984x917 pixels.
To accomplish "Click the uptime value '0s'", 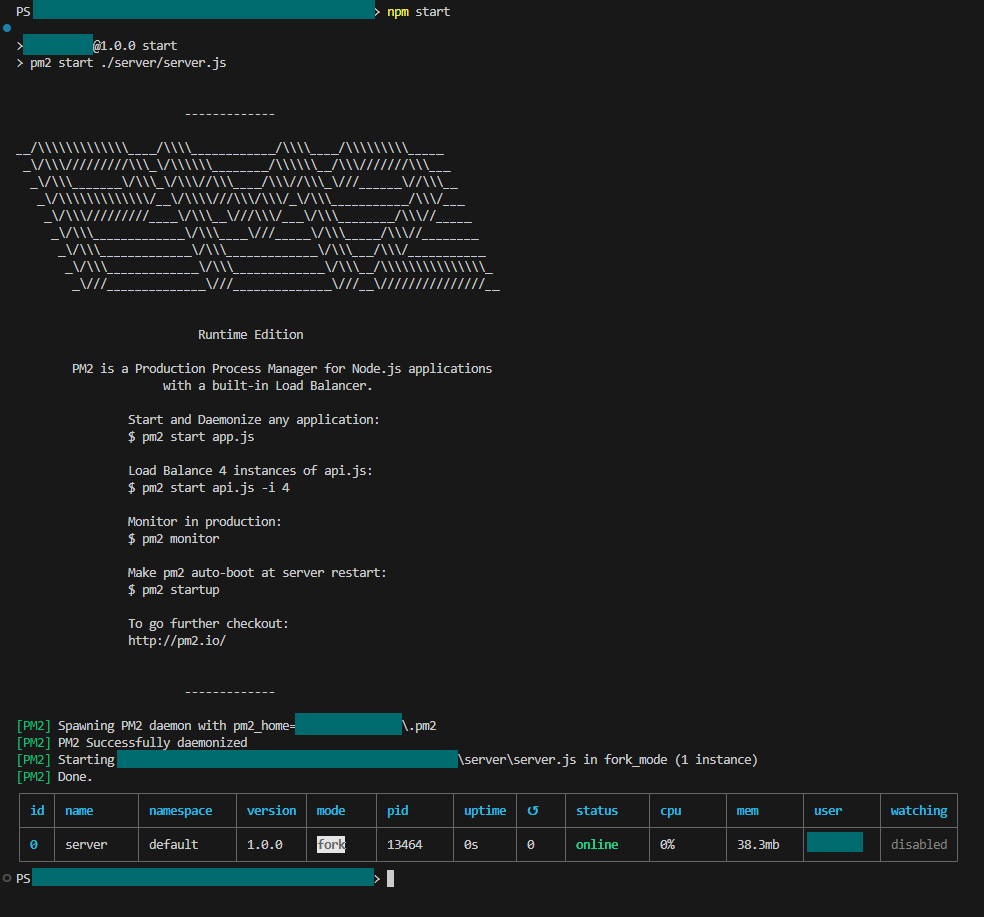I will (471, 845).
